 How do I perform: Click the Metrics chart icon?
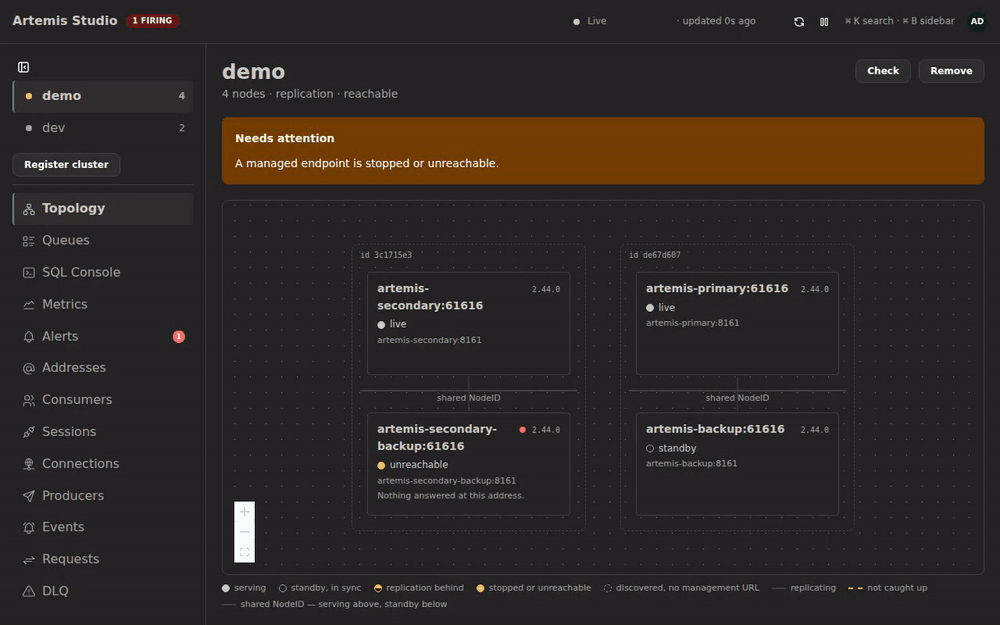point(29,305)
